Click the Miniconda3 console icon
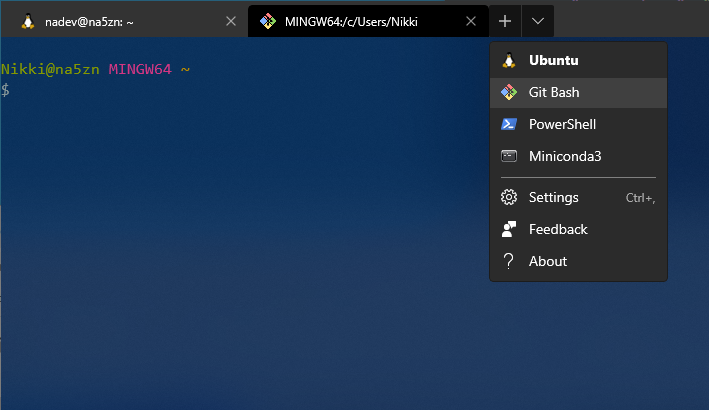The height and width of the screenshot is (410, 709). (509, 156)
